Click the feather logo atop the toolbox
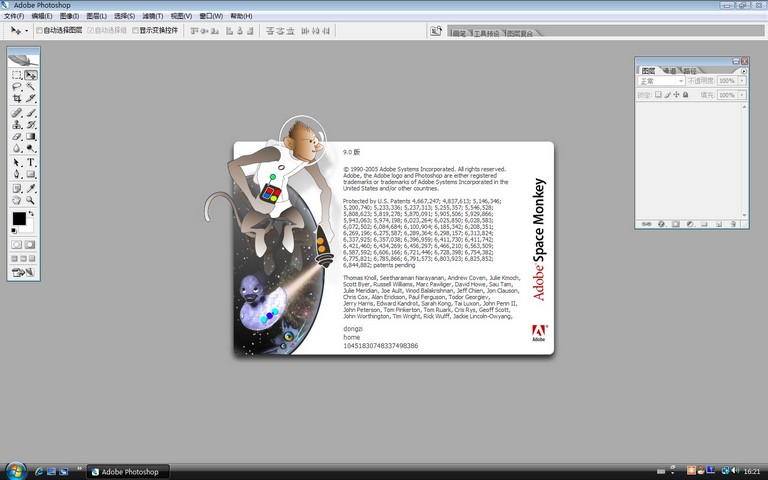Viewport: 768px width, 480px height. tap(24, 60)
